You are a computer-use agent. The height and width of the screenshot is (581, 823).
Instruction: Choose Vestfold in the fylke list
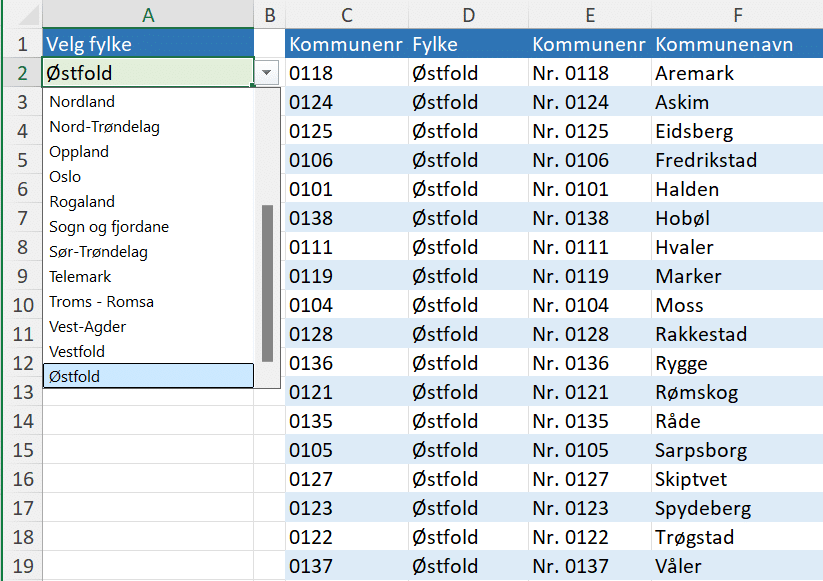[x=77, y=352]
